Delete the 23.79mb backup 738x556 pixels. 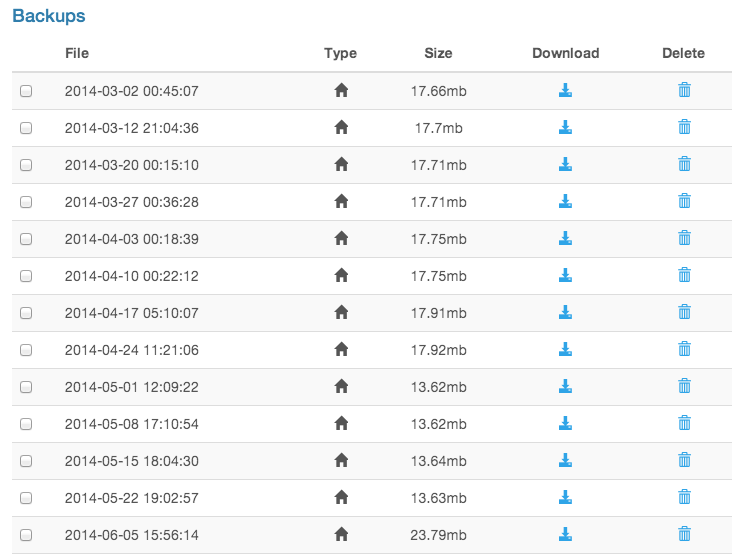684,534
